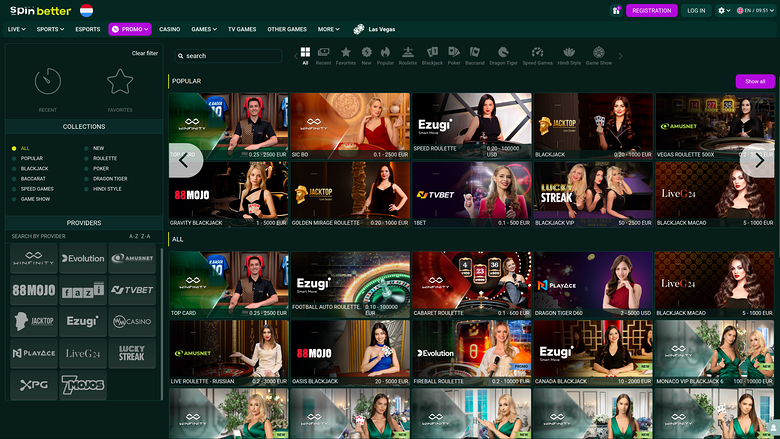Select the GAME SHOW collection option
This screenshot has height=439, width=780.
(31, 199)
